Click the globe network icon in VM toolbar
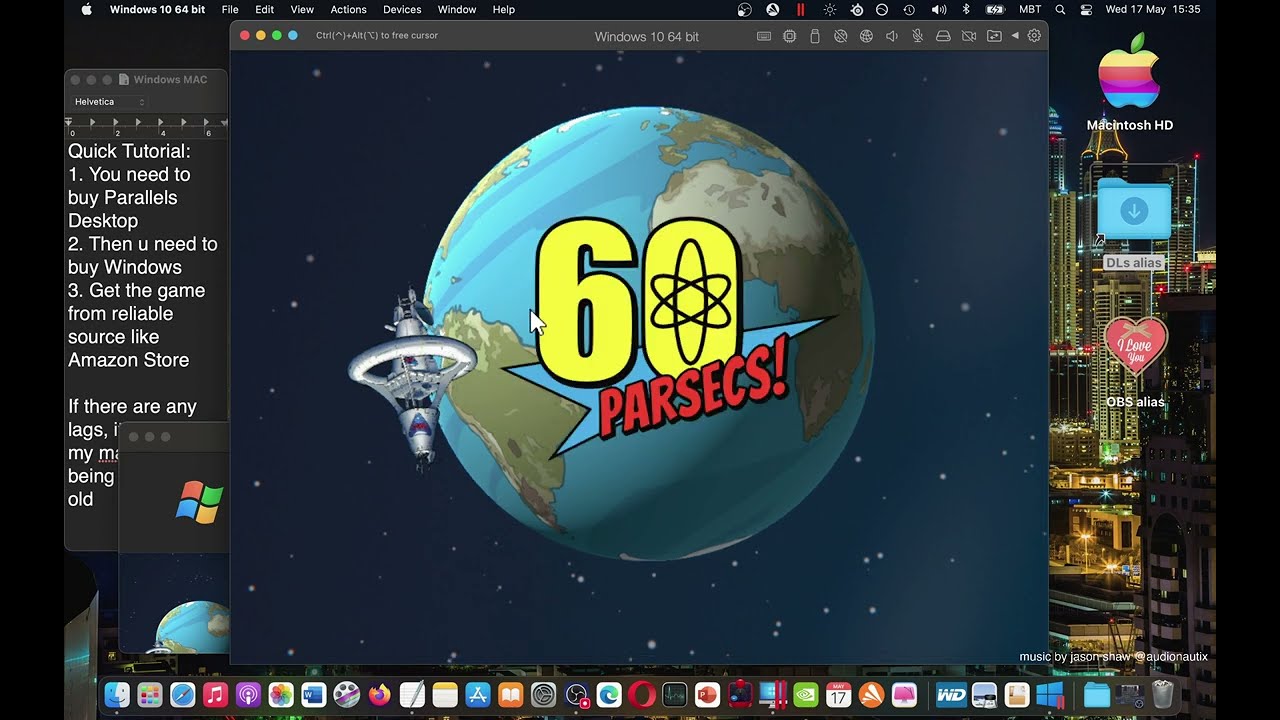Screen dimensions: 1280x720 866,36
